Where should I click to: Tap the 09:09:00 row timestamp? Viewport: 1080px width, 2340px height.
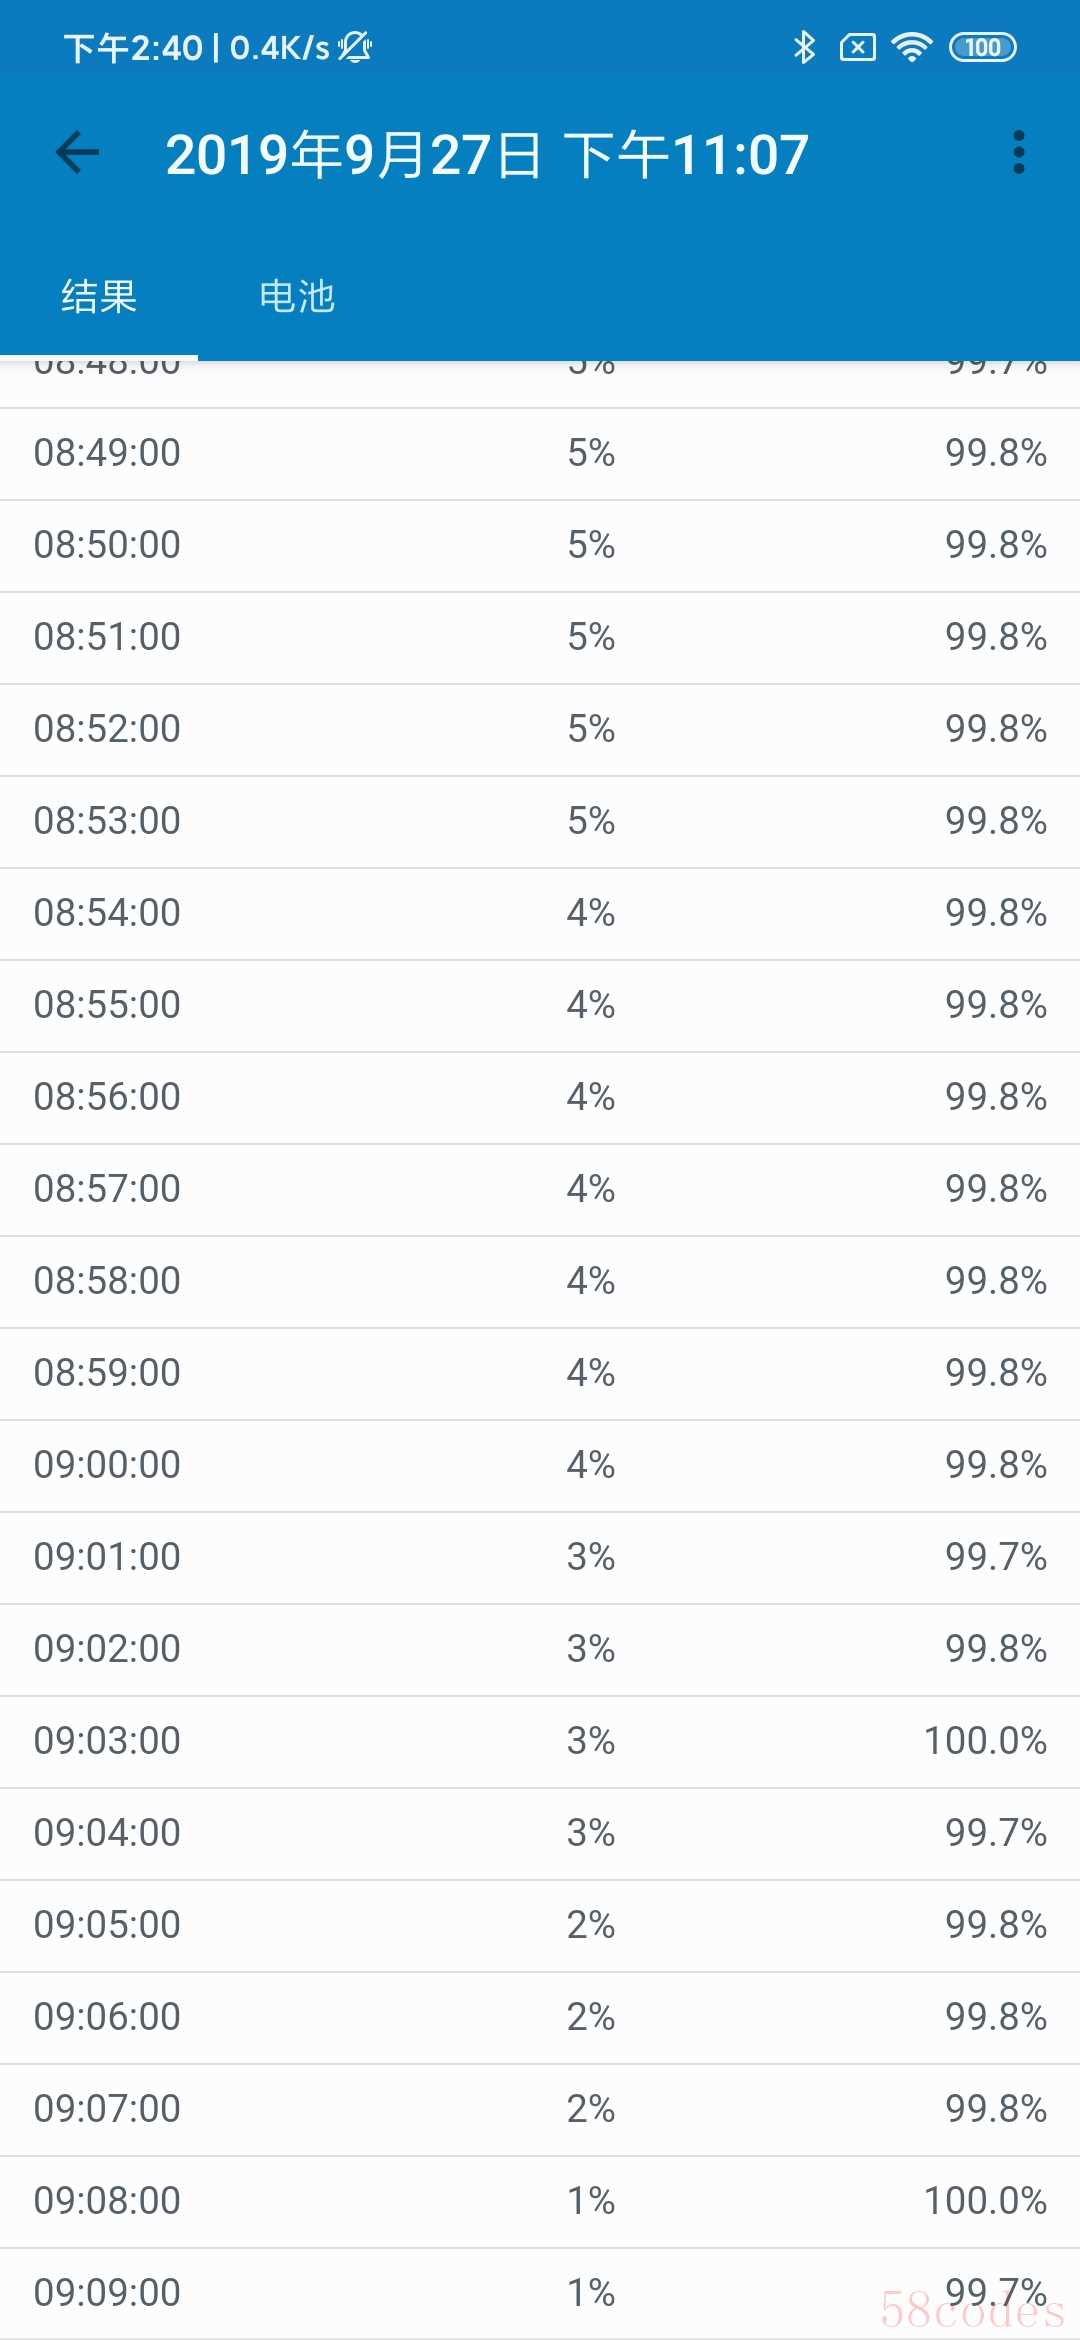point(107,2293)
